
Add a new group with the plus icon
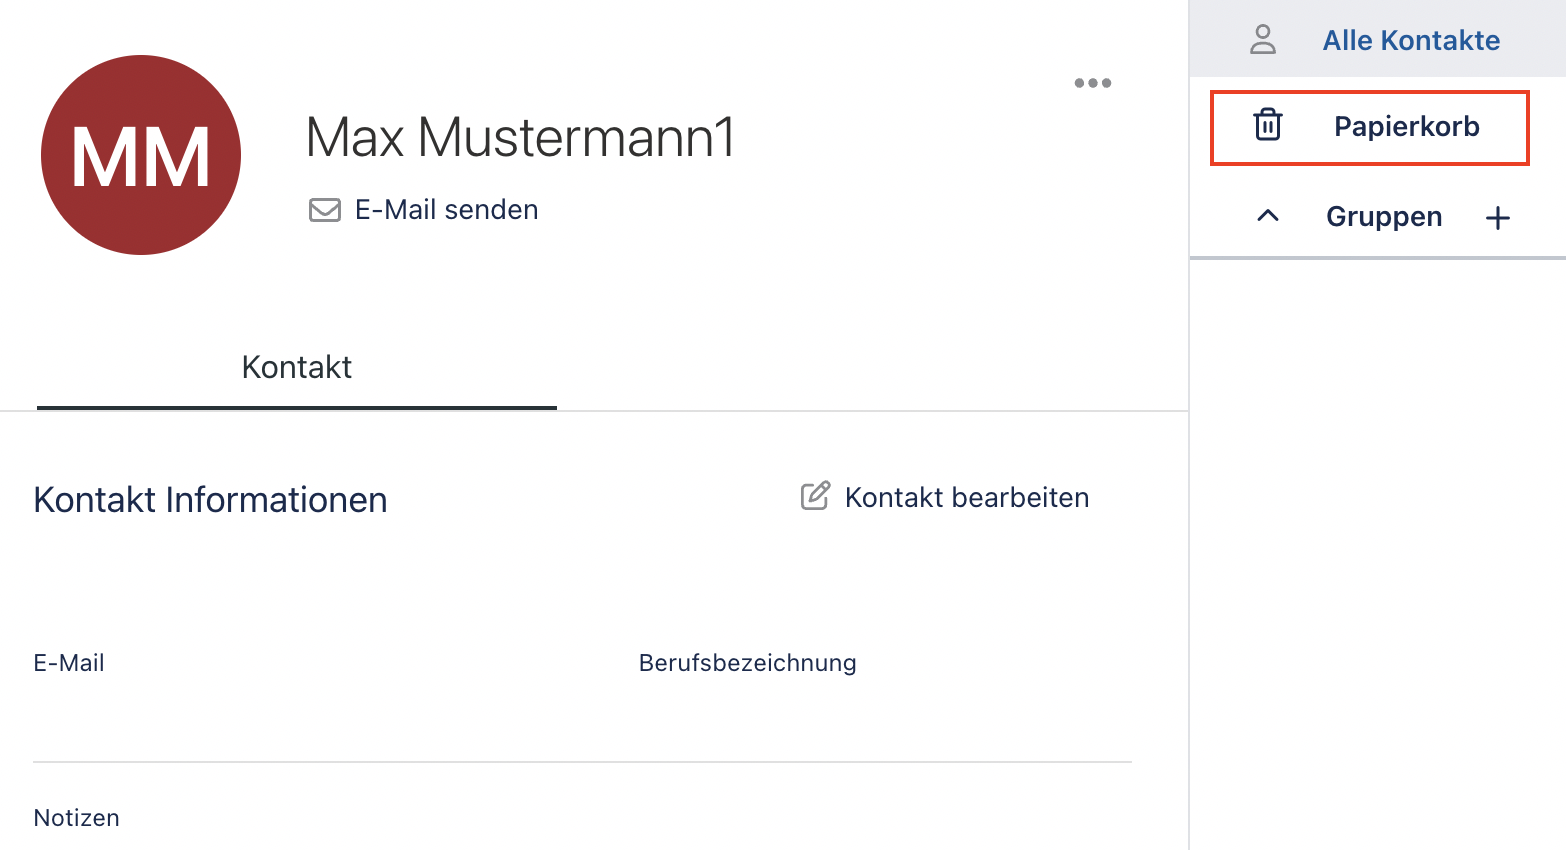tap(1497, 218)
